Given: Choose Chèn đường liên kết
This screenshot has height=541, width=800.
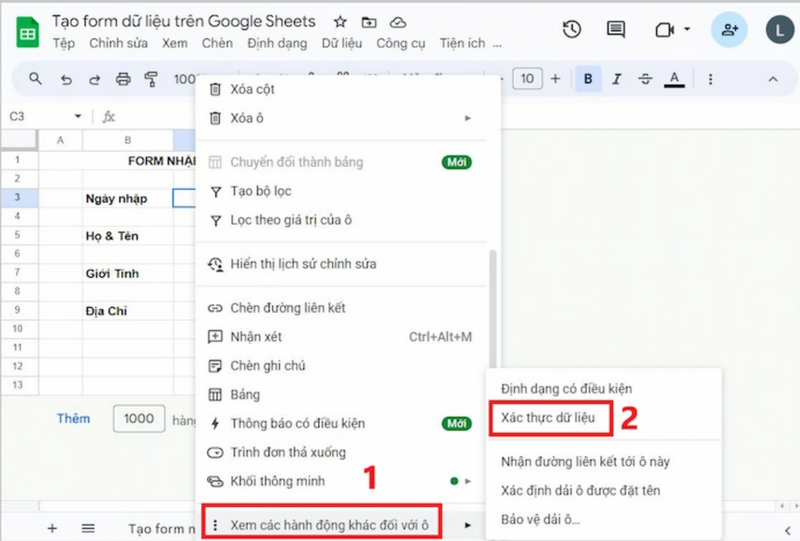Looking at the screenshot, I should (340, 308).
